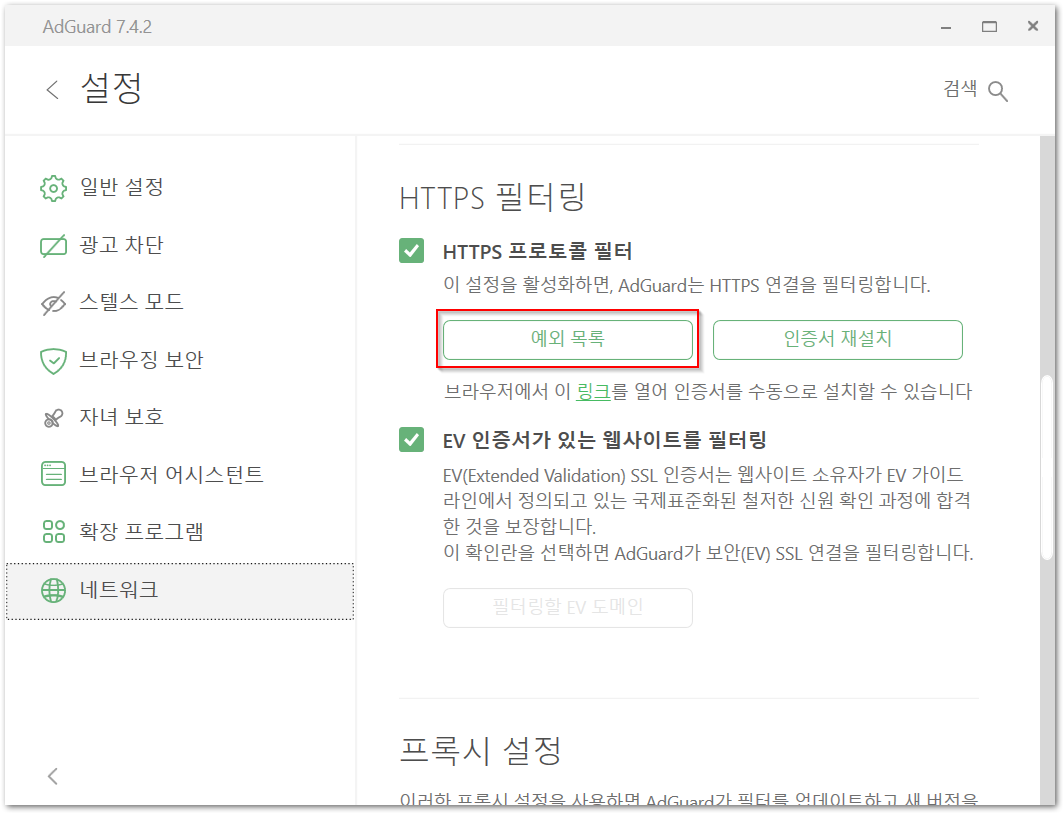Click the vertical scrollbar thumb on right
1064x814 pixels.
pos(1047,467)
